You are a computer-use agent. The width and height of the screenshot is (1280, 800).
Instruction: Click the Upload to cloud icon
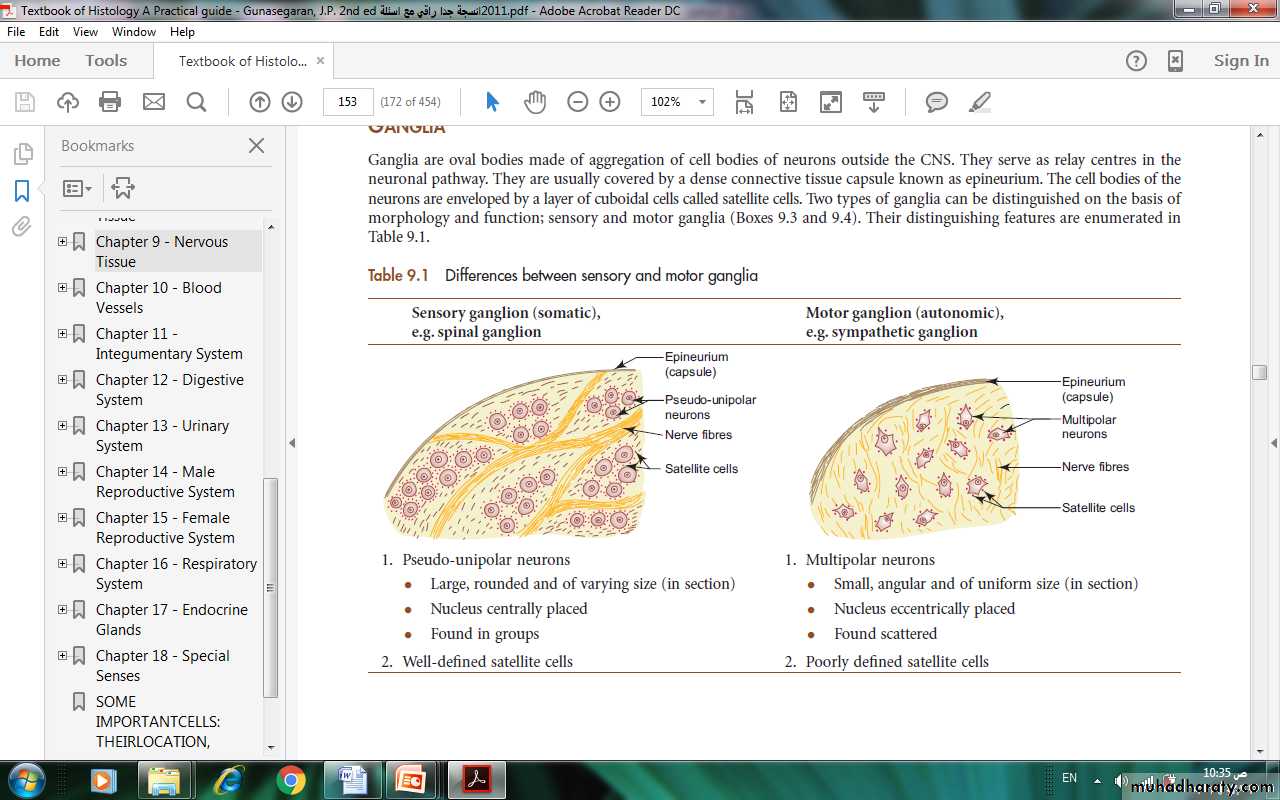[68, 102]
